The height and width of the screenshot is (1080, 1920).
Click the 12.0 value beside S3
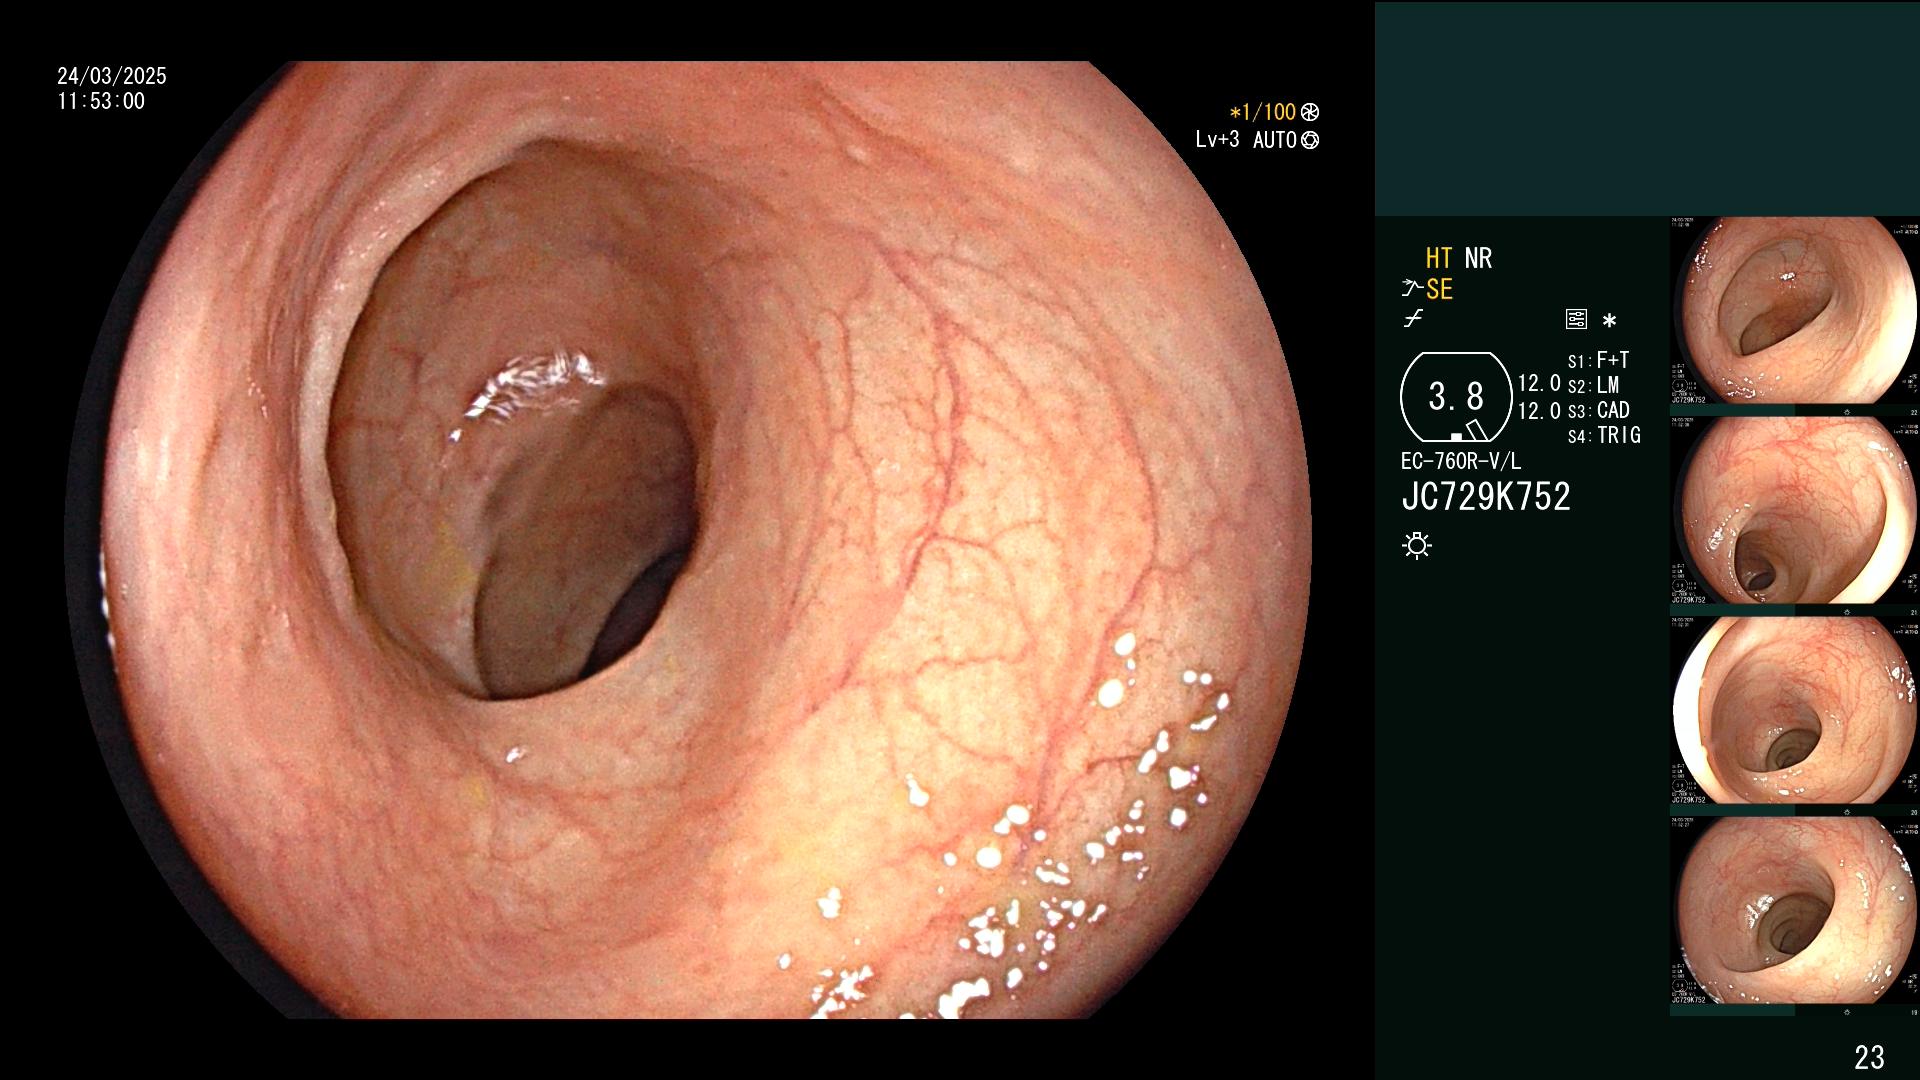tap(1539, 410)
